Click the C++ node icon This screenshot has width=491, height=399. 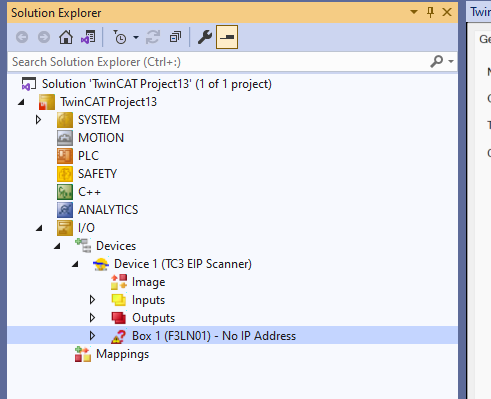[65, 192]
